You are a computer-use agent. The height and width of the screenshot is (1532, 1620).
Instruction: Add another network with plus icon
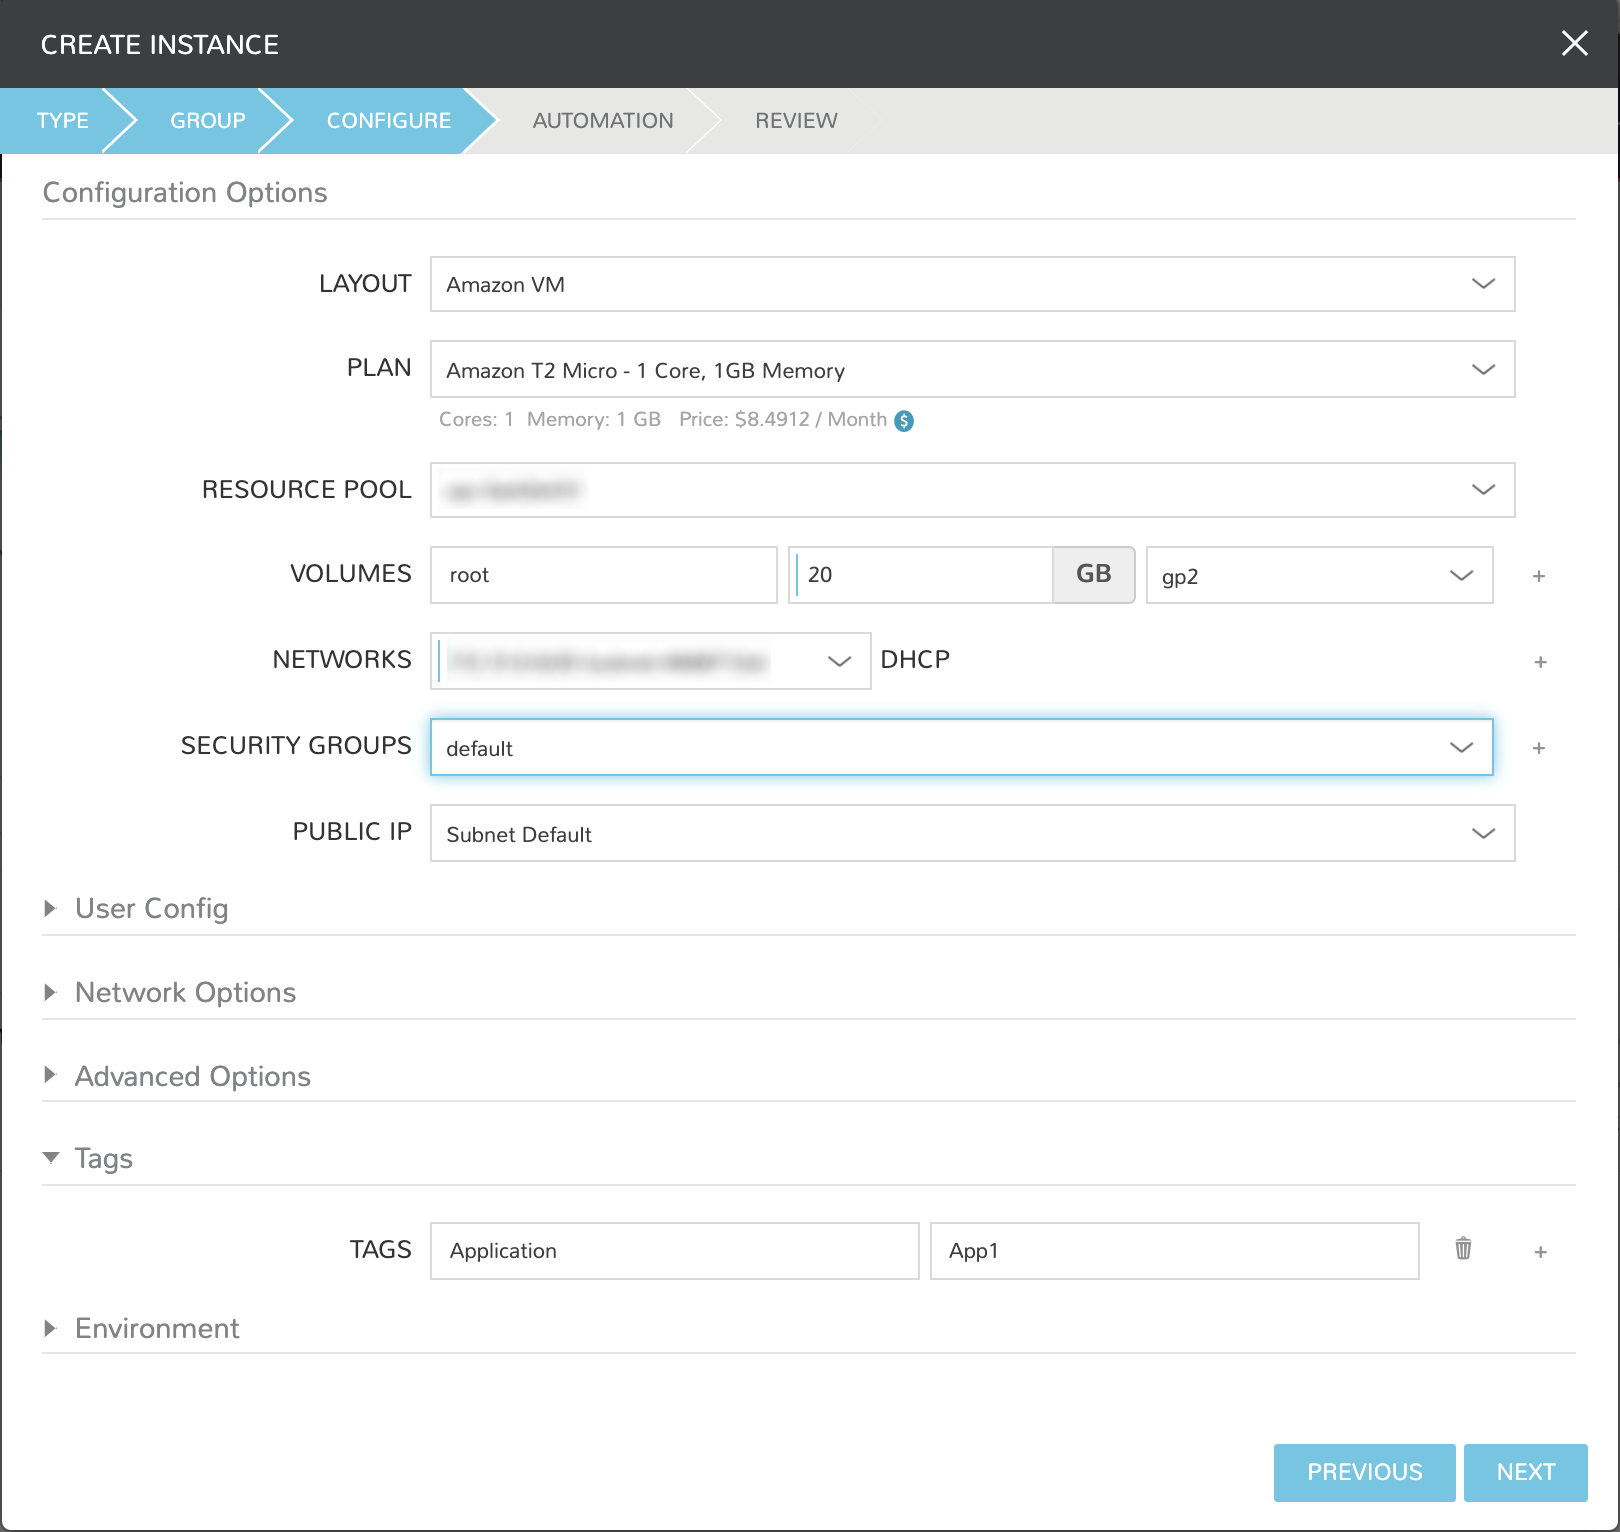(x=1540, y=662)
